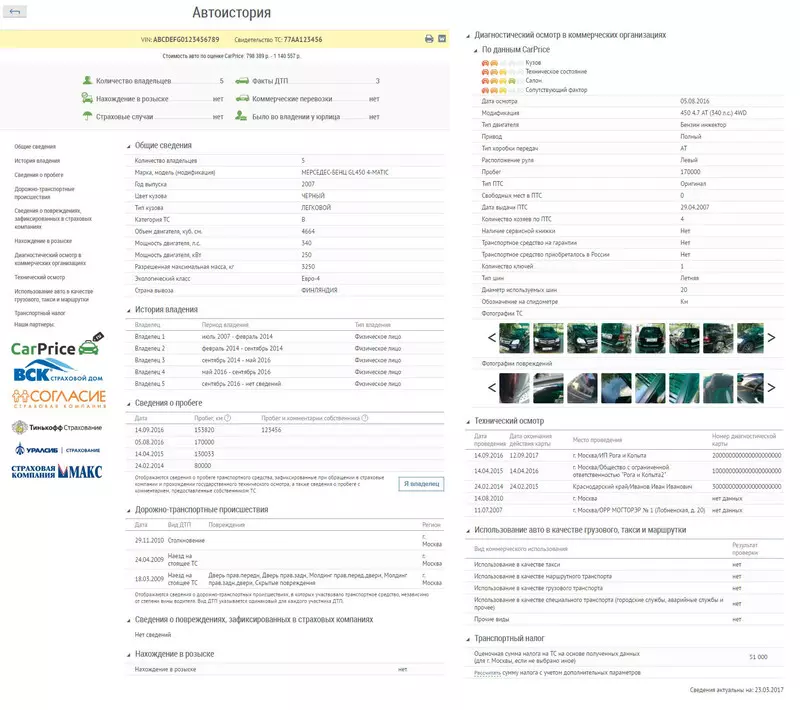Jump to Транспортный налог via sidebar

(40, 313)
